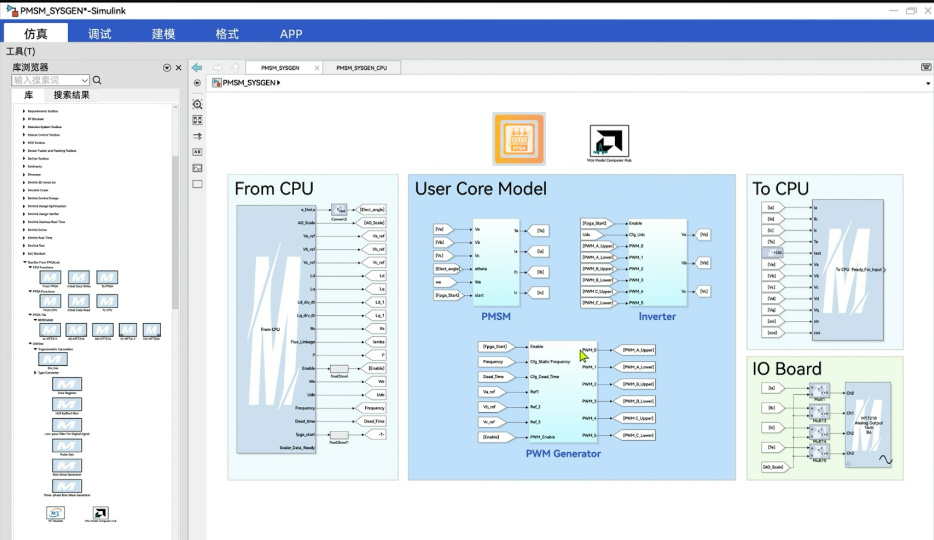Click PMSM_SYSGEN breadcrumb path
The width and height of the screenshot is (934, 540).
tap(248, 83)
